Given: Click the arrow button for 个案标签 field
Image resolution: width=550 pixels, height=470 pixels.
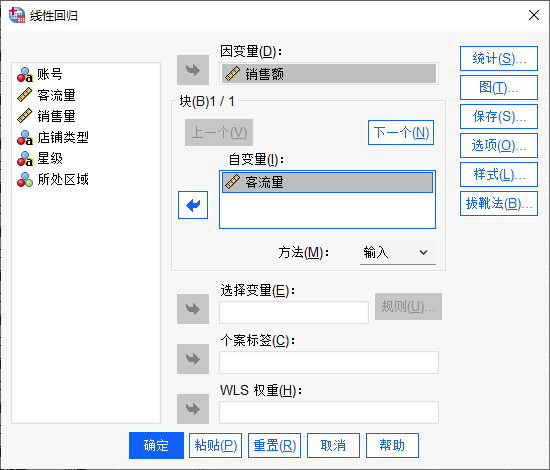Looking at the screenshot, I should coord(193,359).
